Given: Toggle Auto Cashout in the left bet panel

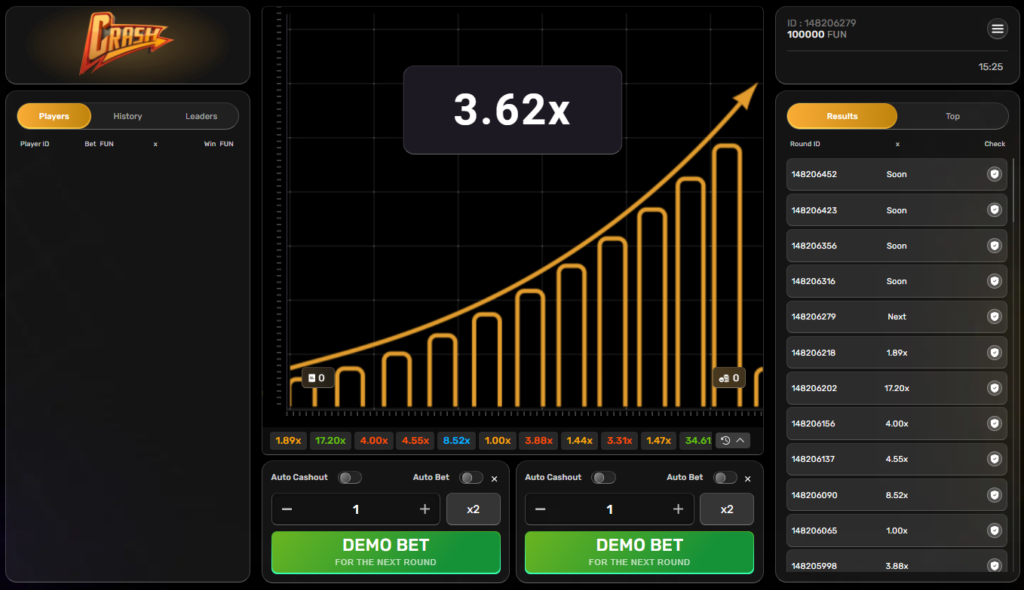Looking at the screenshot, I should [x=349, y=478].
